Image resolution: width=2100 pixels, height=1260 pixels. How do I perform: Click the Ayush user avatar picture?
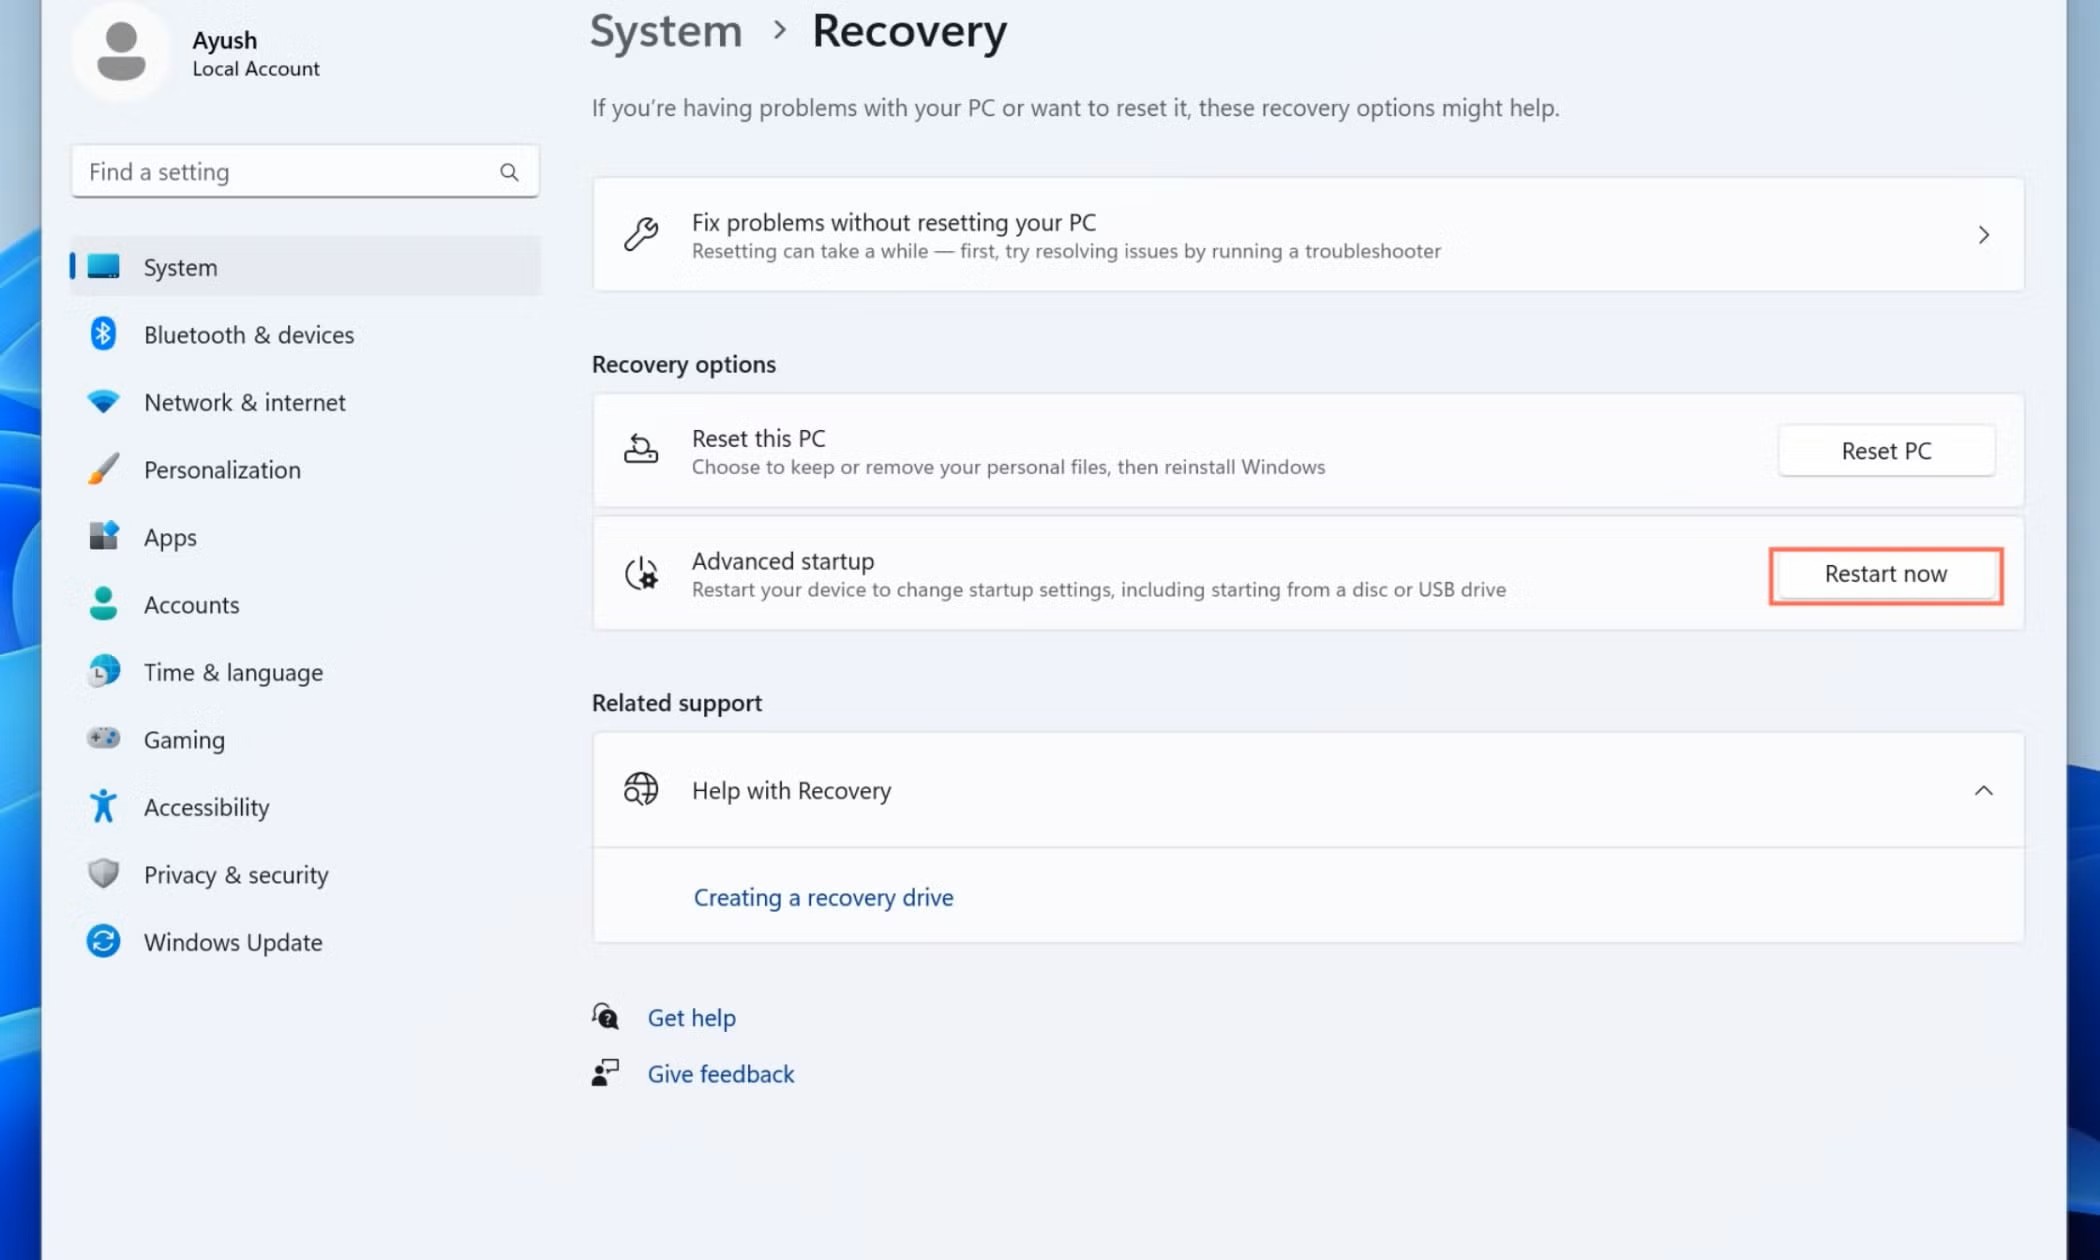point(121,52)
